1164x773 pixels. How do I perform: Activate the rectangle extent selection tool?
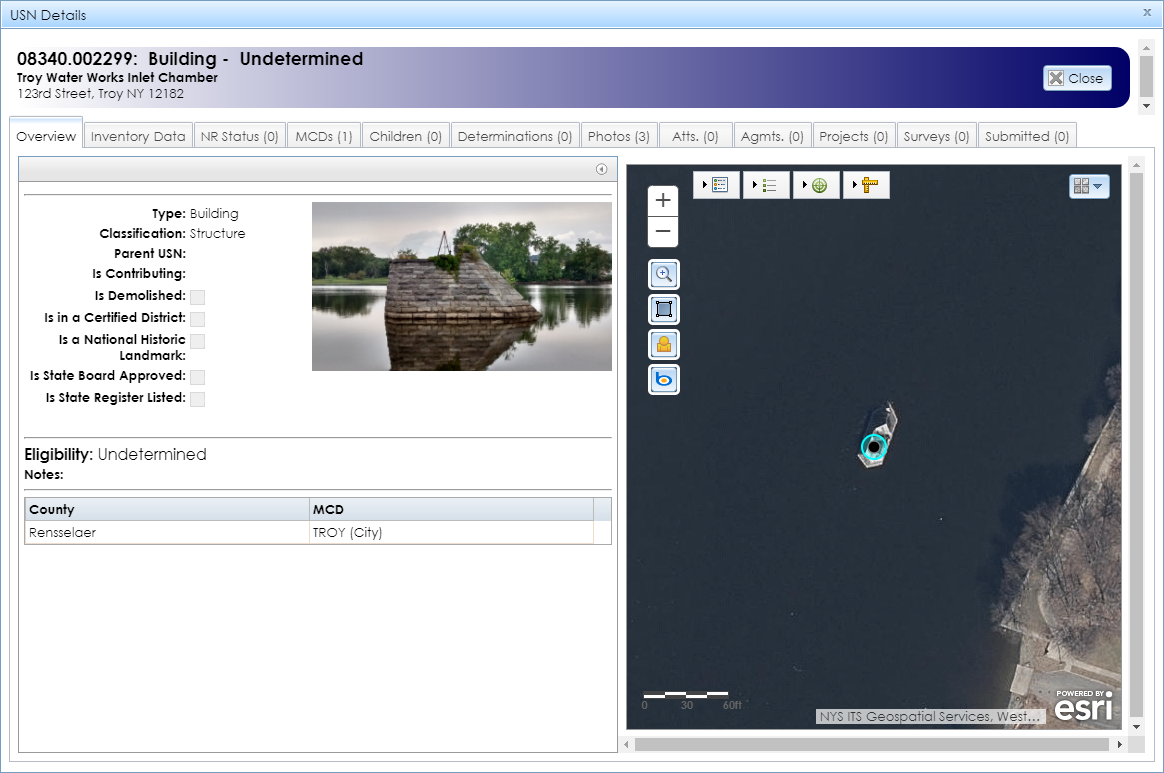663,309
